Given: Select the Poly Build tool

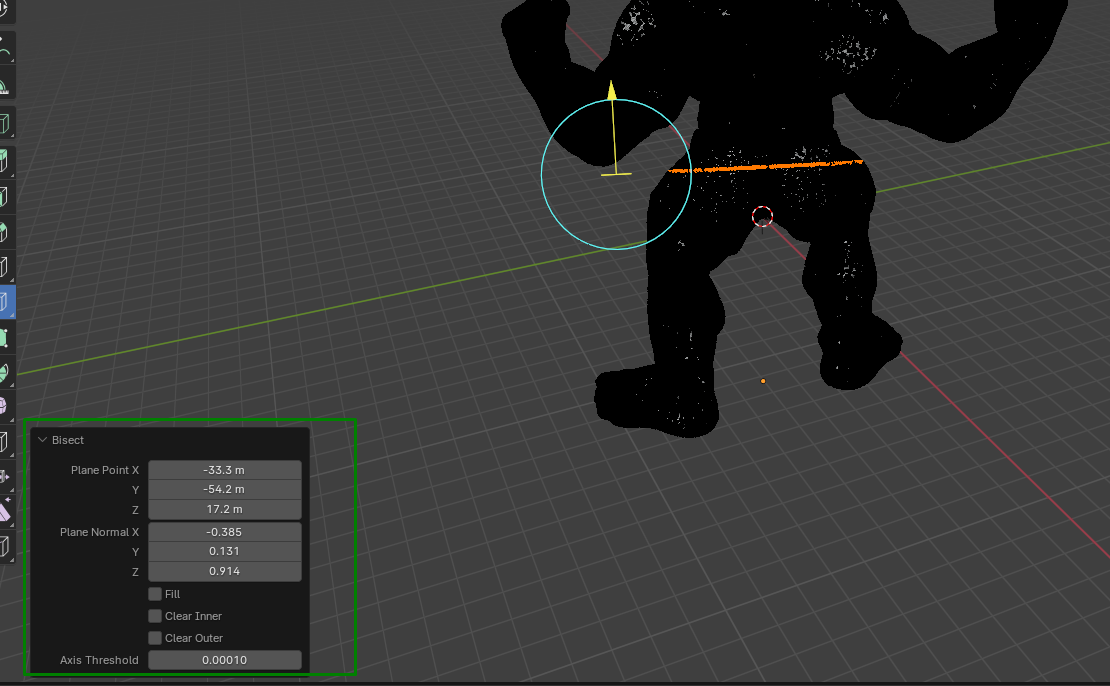Looking at the screenshot, I should tap(4, 338).
